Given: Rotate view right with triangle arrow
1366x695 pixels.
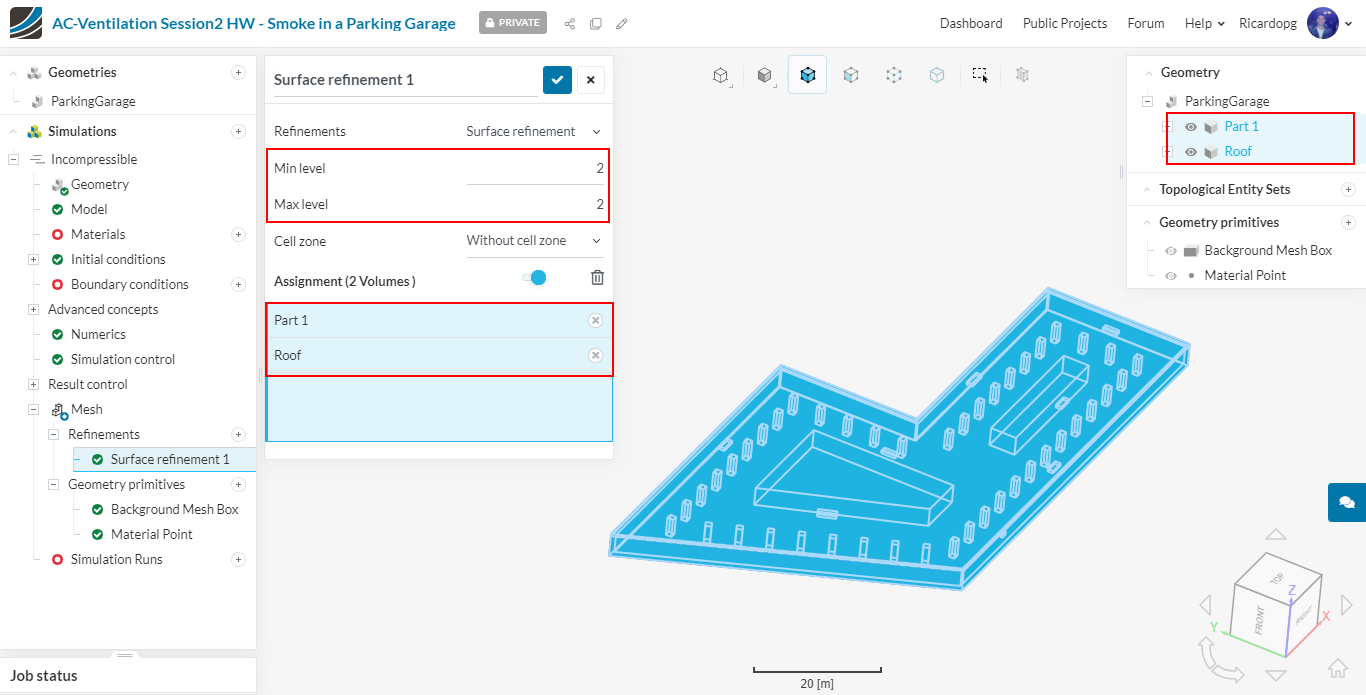Looking at the screenshot, I should click(x=1345, y=605).
